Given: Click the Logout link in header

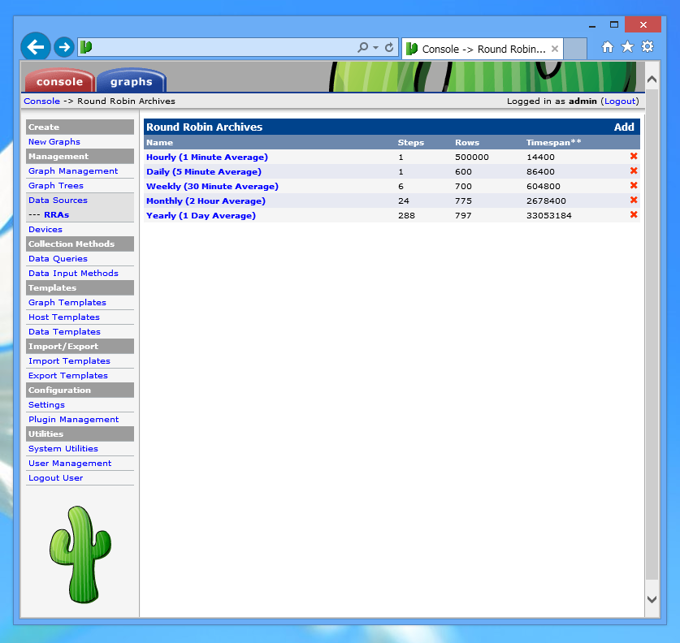Looking at the screenshot, I should (x=620, y=101).
